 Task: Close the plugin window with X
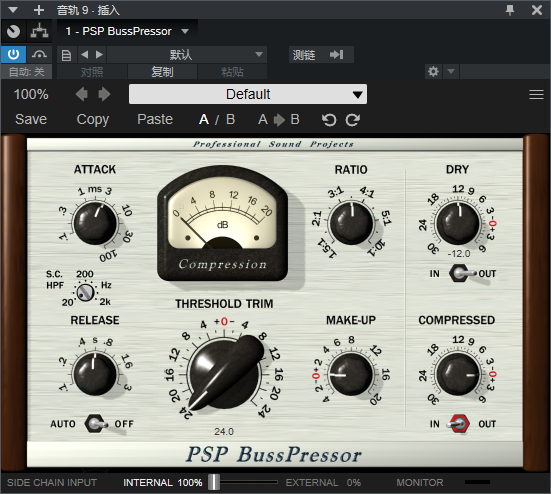tap(537, 10)
